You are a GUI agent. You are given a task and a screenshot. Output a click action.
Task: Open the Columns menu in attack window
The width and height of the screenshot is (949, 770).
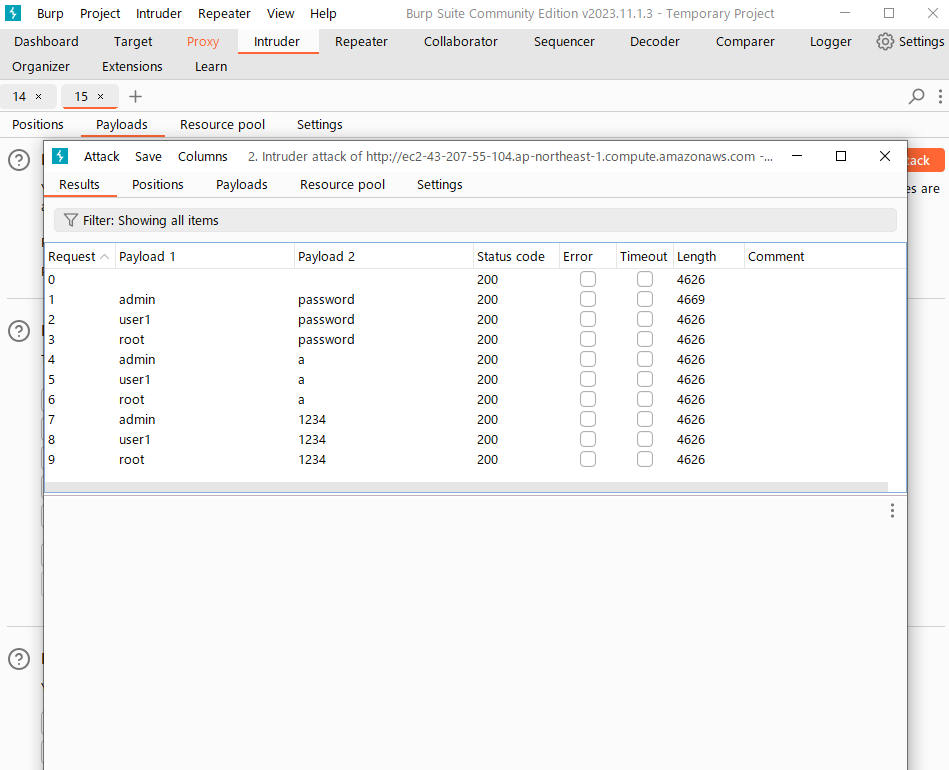tap(203, 156)
